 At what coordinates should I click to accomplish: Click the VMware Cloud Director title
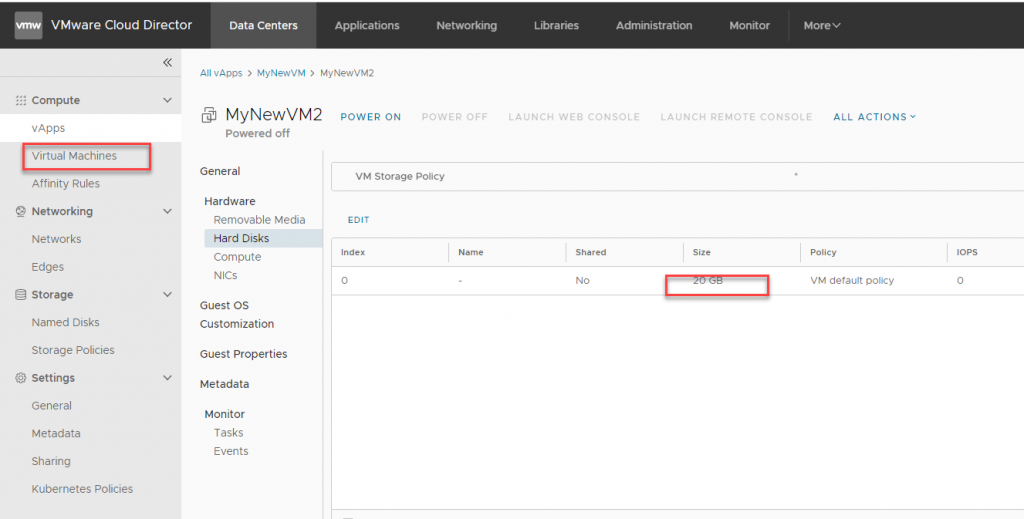tap(121, 25)
